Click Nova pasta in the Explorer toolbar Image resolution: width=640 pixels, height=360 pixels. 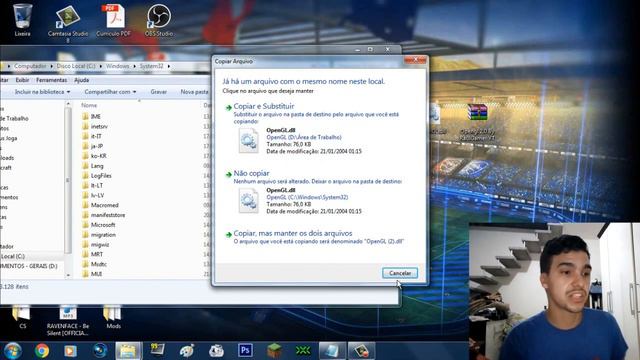click(194, 92)
